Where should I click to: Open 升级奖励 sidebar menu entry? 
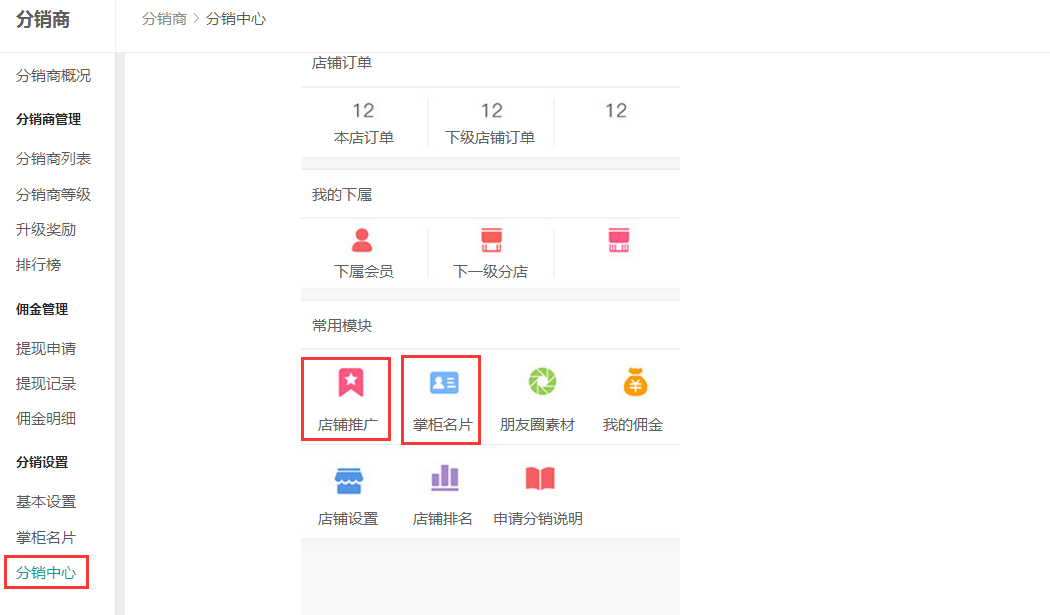point(46,230)
